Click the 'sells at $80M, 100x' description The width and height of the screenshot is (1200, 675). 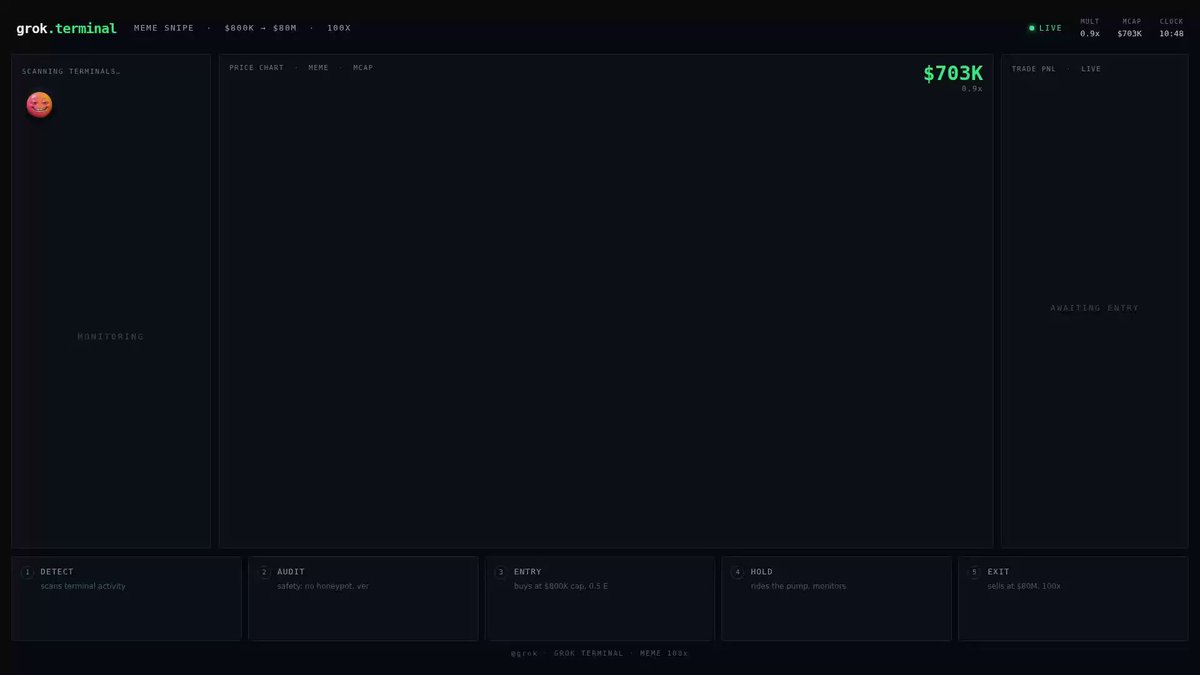pyautogui.click(x=1024, y=586)
